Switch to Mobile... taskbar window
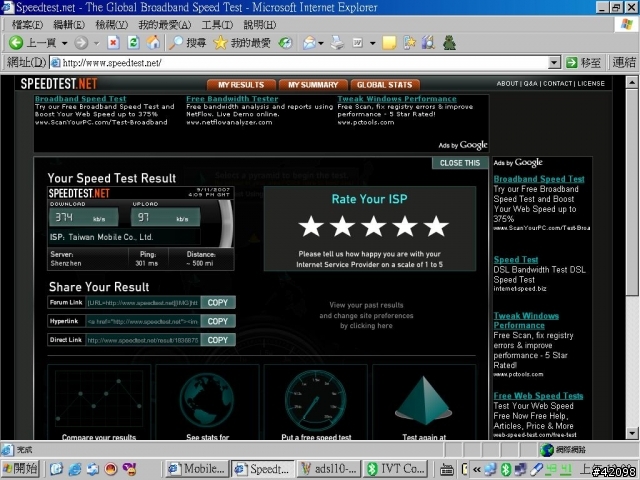640x480 pixels. pyautogui.click(x=197, y=469)
